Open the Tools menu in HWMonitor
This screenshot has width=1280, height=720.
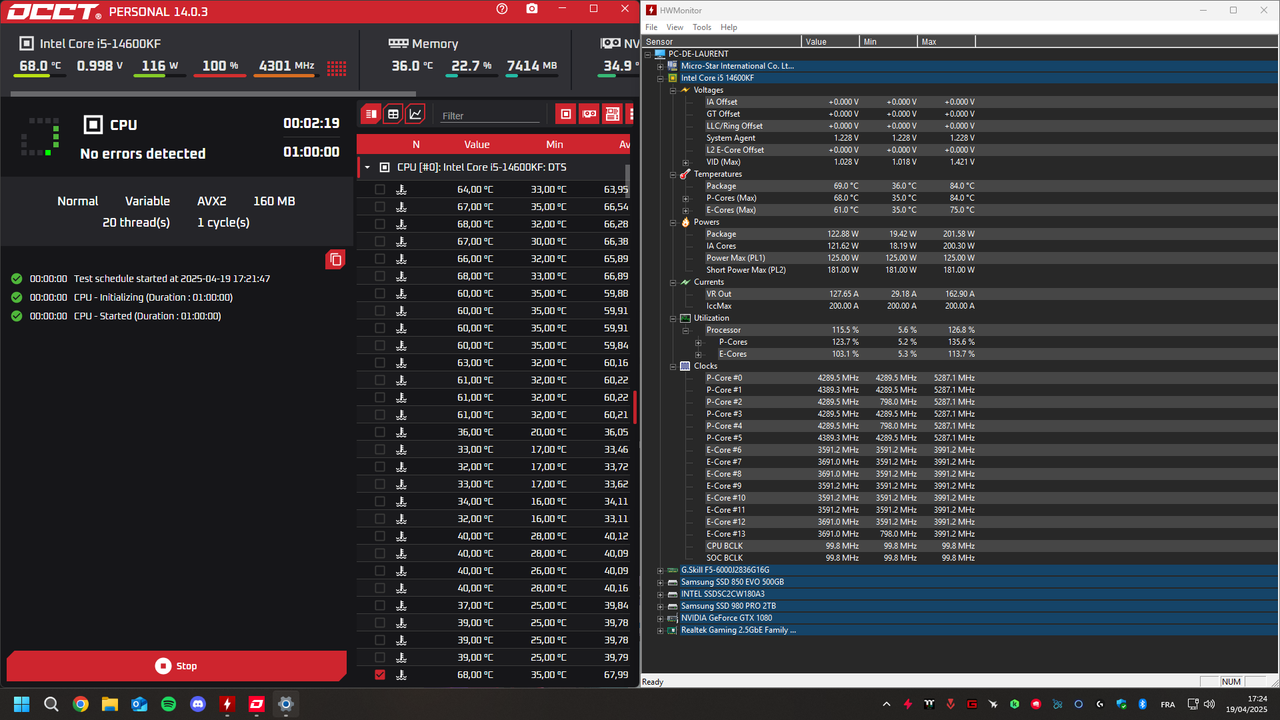pos(702,27)
